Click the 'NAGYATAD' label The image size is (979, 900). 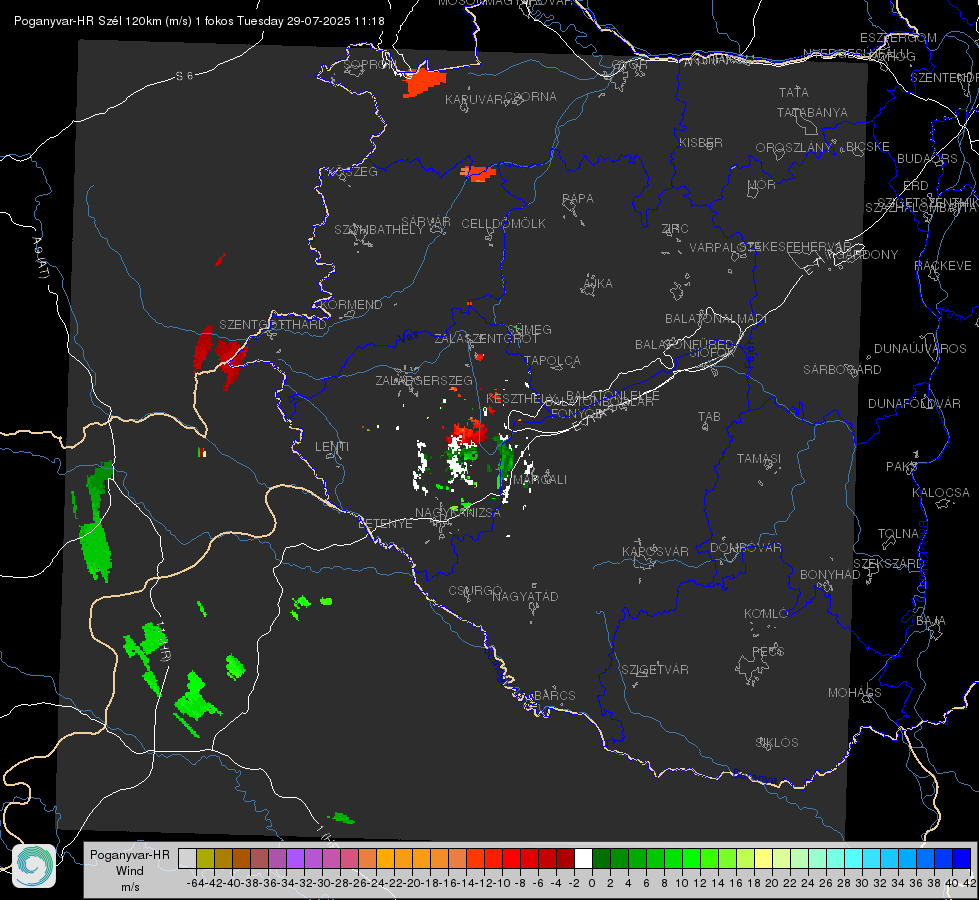tap(525, 596)
